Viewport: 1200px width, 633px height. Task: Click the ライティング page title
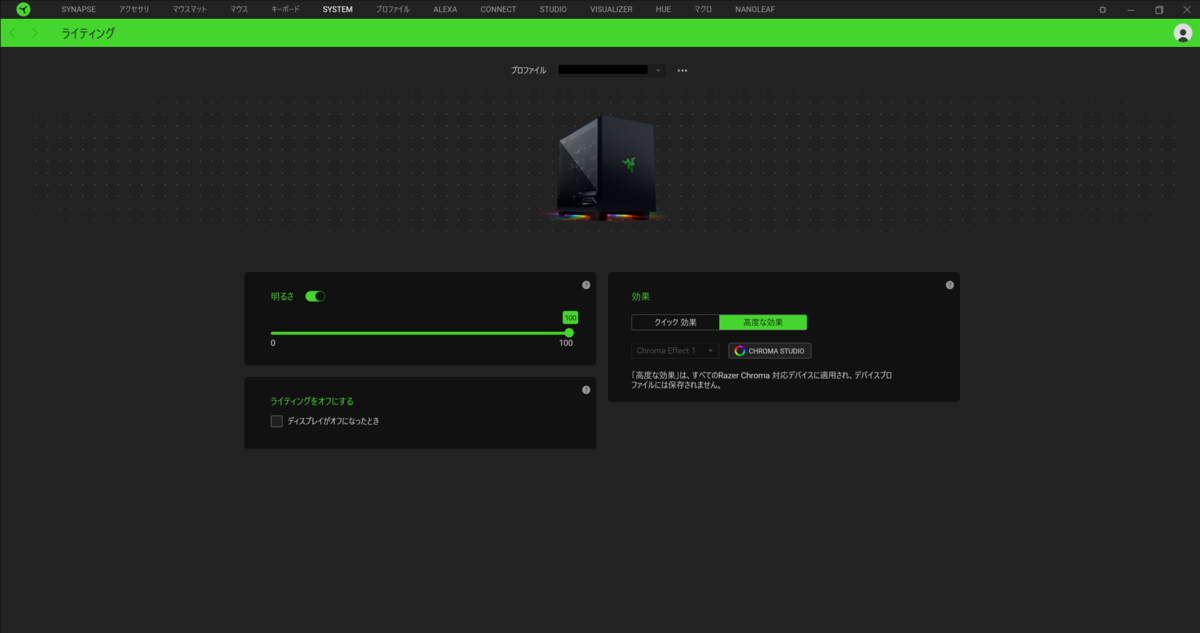click(88, 33)
